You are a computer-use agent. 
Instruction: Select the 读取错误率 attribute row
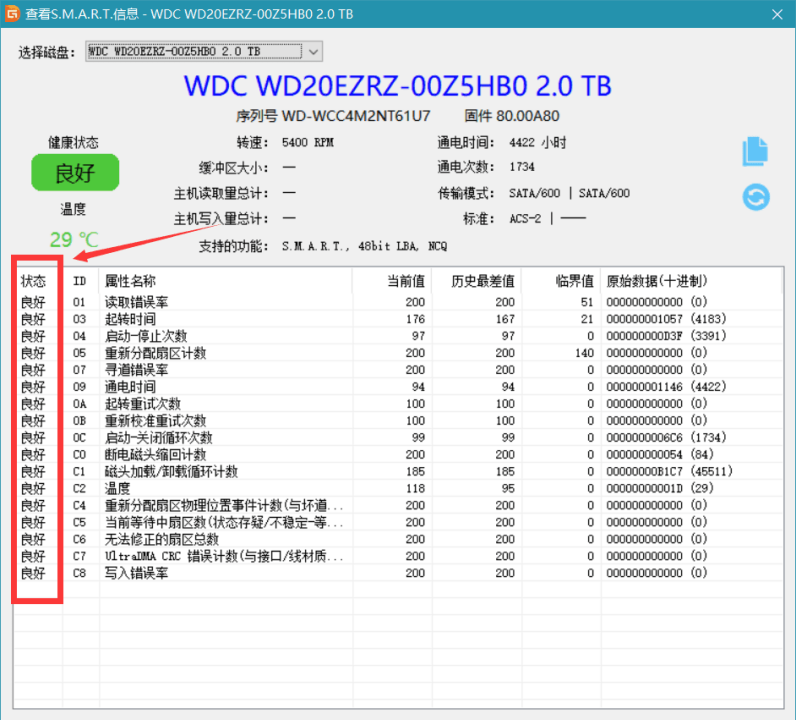(398, 302)
